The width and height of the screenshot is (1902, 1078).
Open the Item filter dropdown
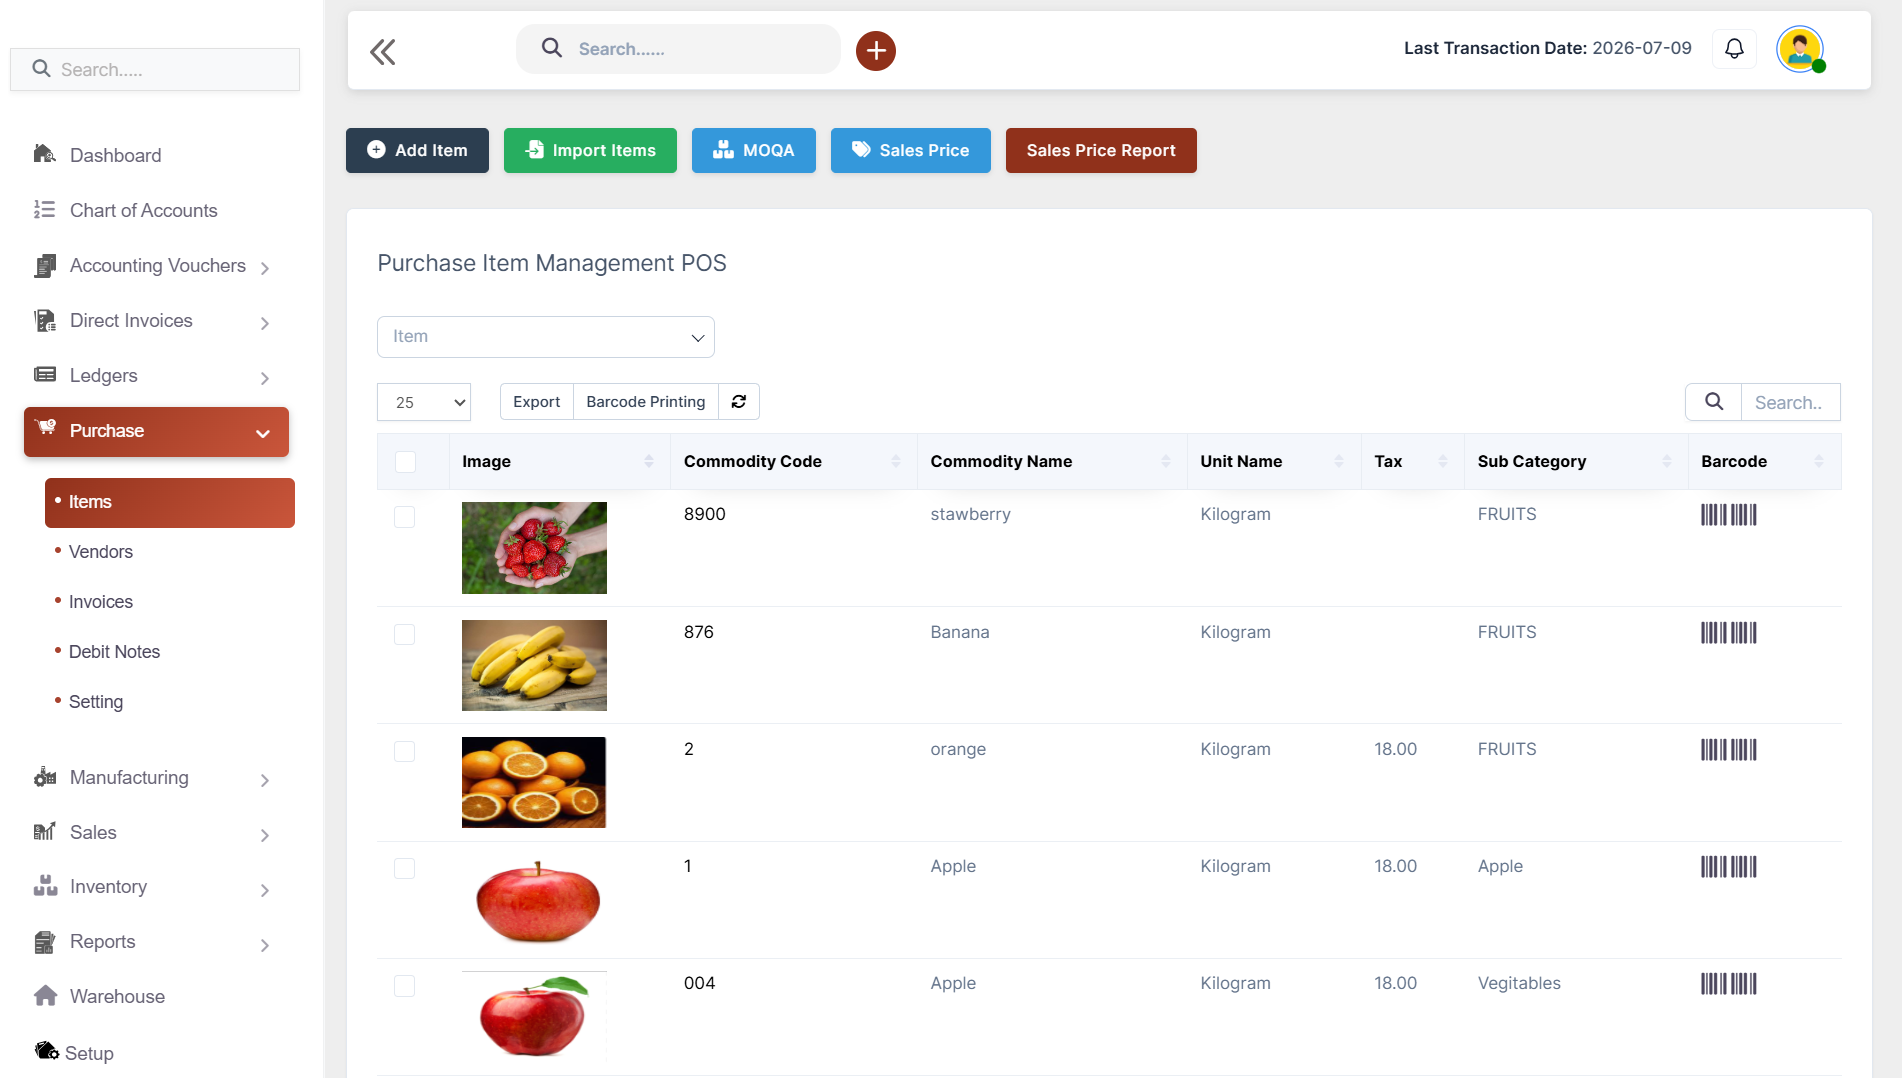546,337
